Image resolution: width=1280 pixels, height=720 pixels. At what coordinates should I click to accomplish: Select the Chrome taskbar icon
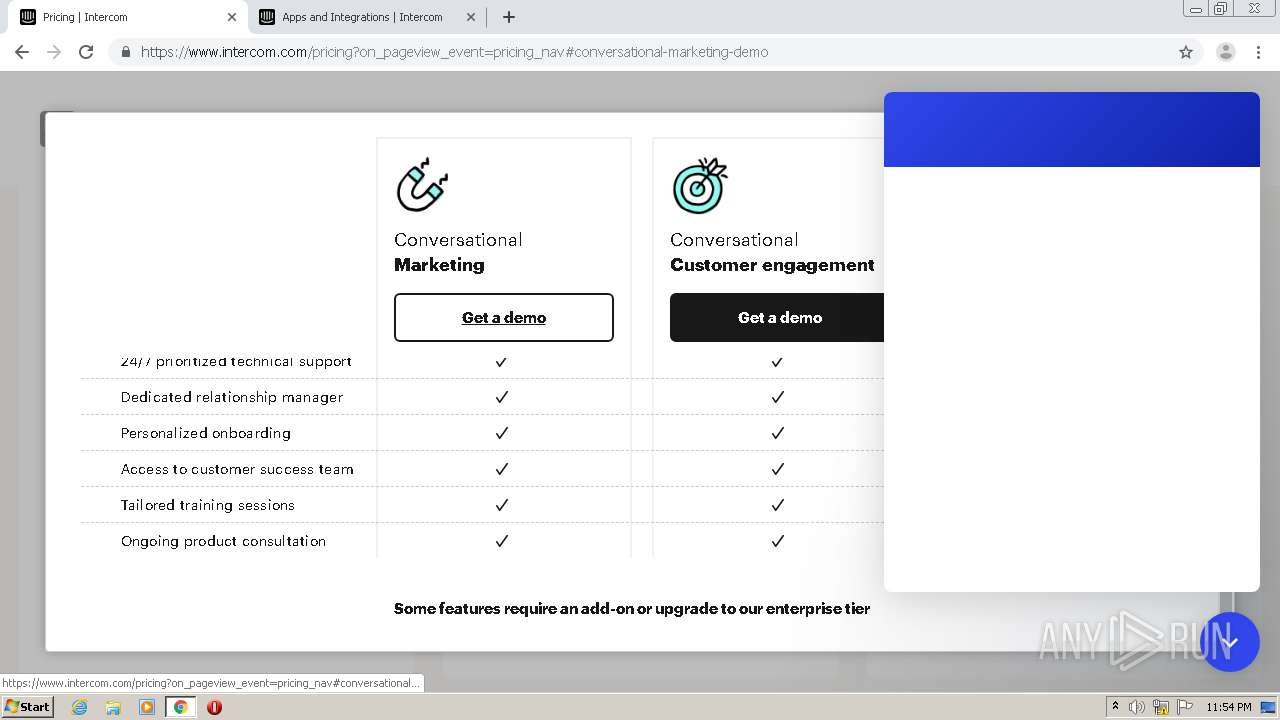180,707
